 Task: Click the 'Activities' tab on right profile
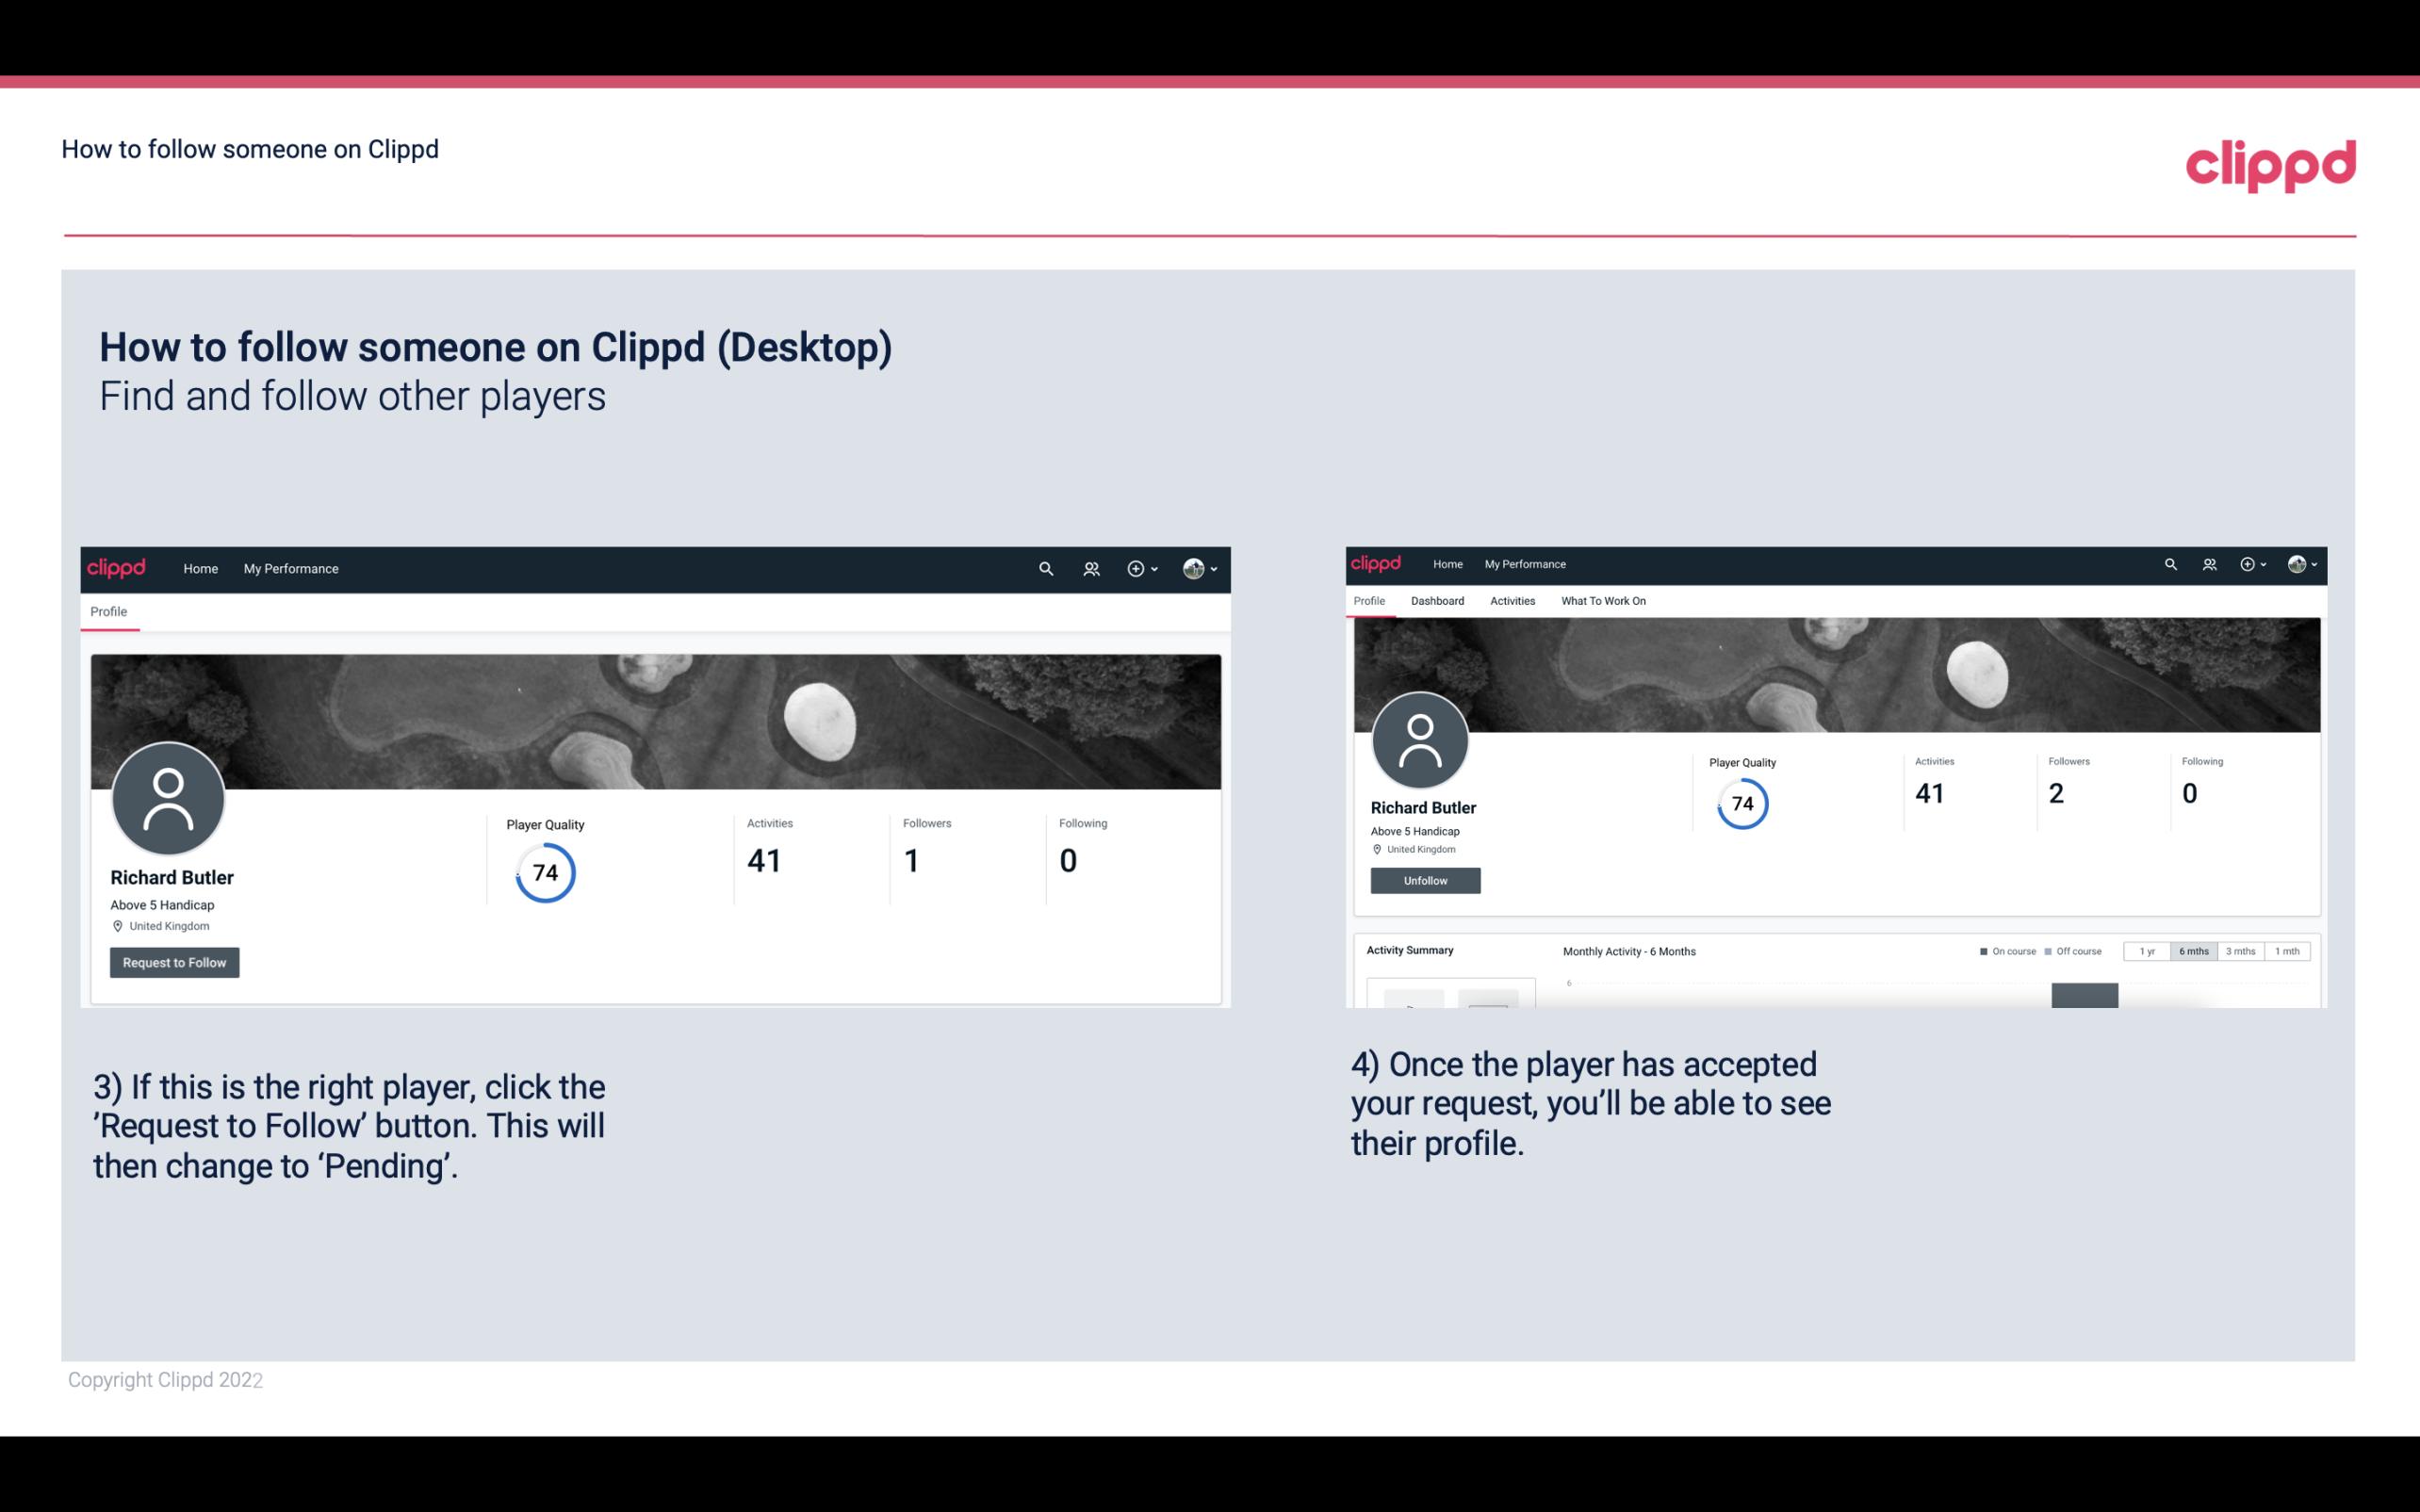click(x=1511, y=601)
